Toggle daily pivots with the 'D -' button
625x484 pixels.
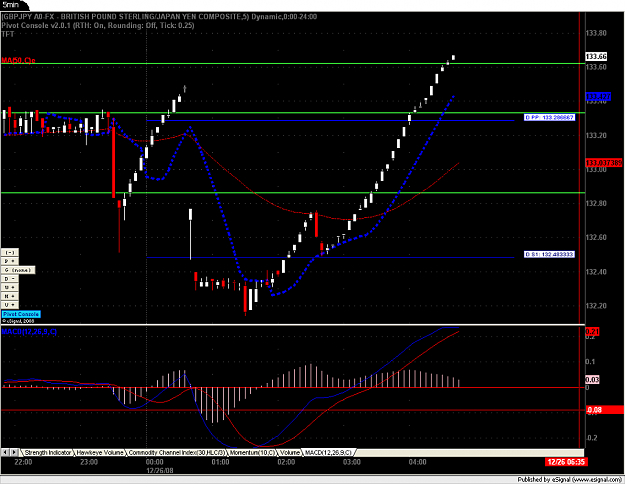tap(10, 279)
